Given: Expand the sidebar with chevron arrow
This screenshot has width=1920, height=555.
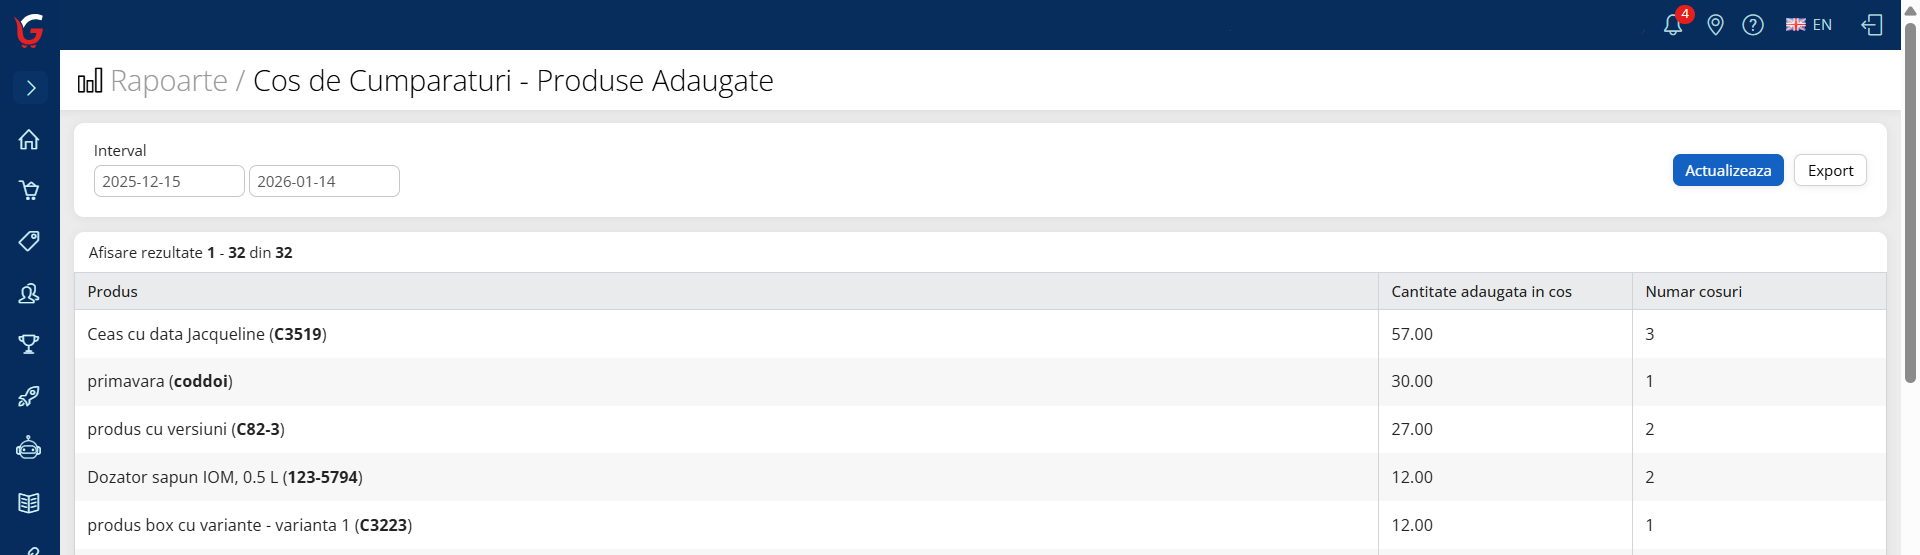Looking at the screenshot, I should 31,88.
